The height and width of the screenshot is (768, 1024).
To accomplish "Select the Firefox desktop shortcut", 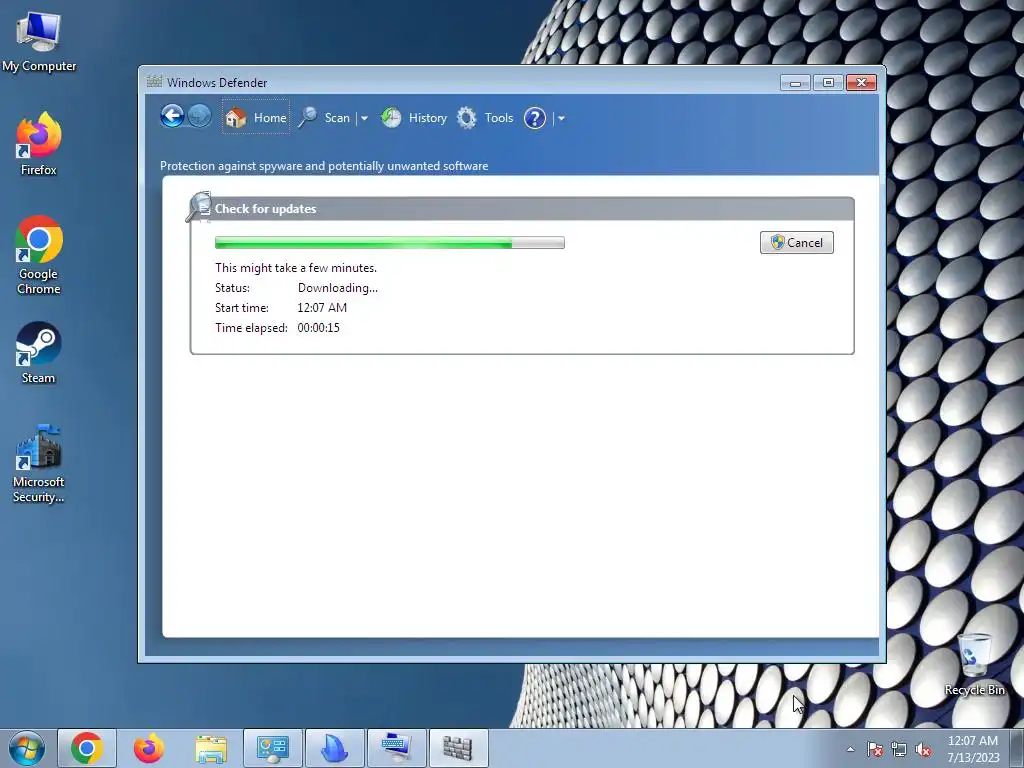I will tap(39, 144).
